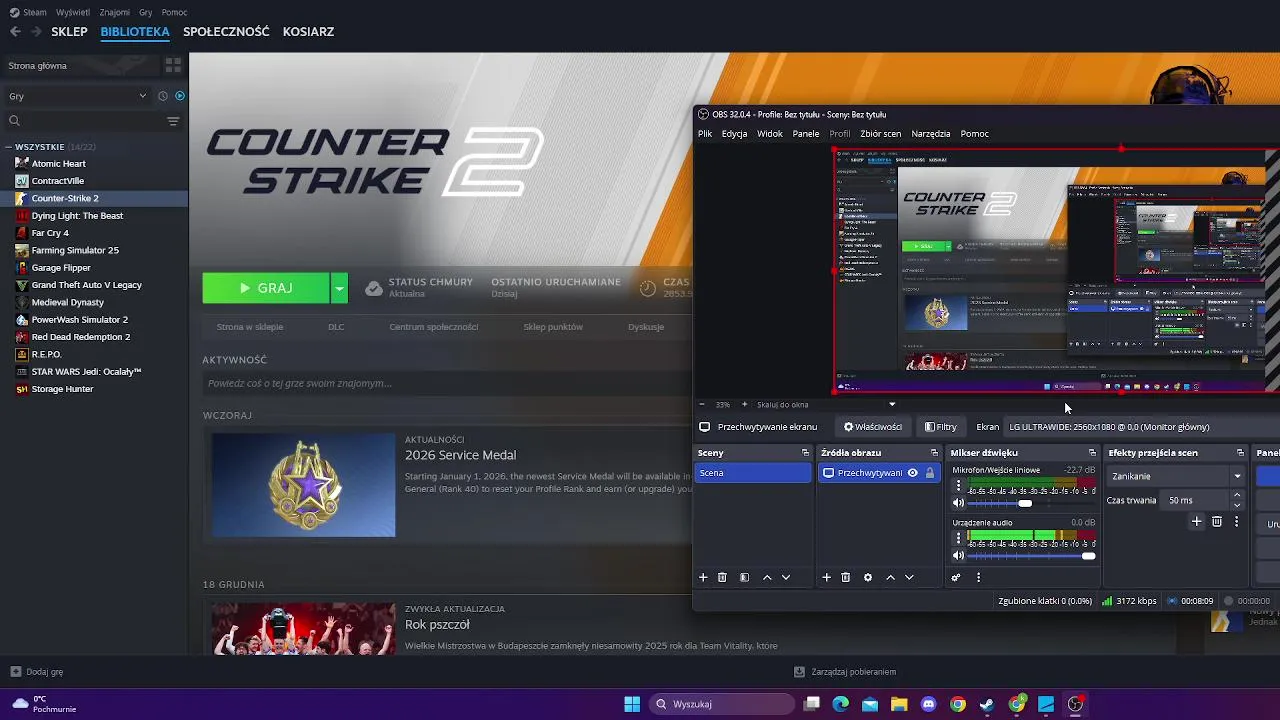
Task: Open preview scaling dropdown beside Skaluj do okna
Action: point(892,404)
